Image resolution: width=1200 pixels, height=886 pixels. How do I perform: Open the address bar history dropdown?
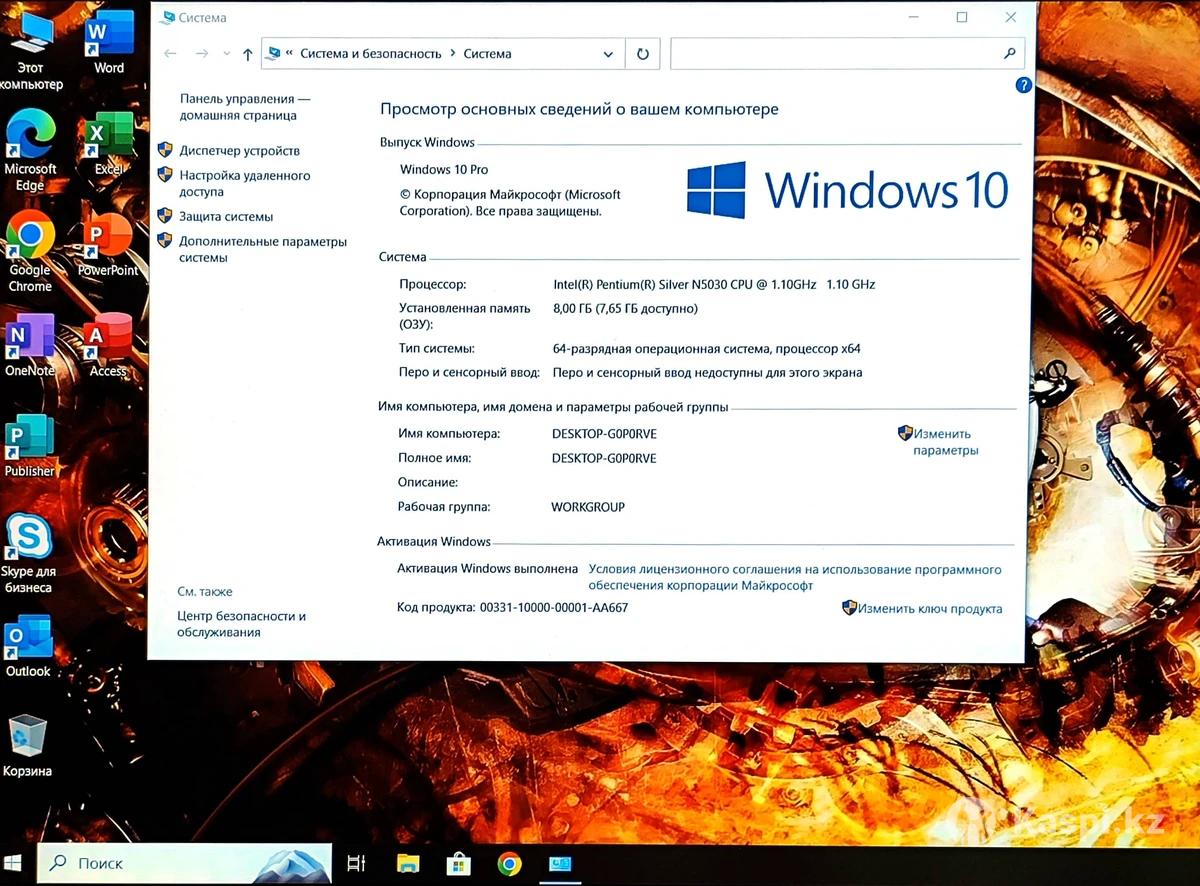[608, 54]
